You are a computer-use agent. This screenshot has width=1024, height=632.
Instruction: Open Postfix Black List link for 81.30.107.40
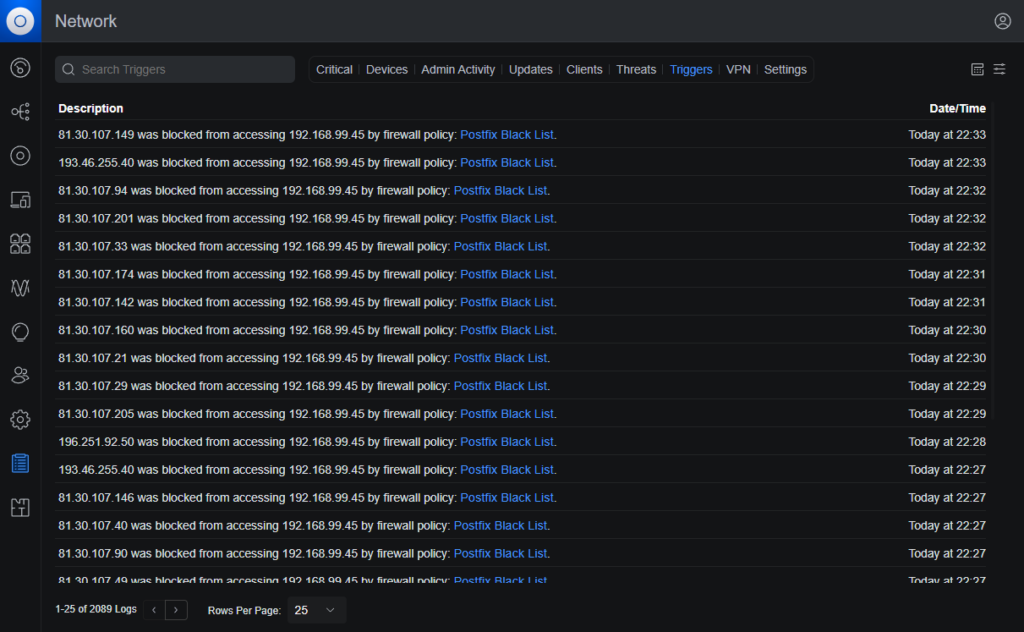(x=500, y=526)
